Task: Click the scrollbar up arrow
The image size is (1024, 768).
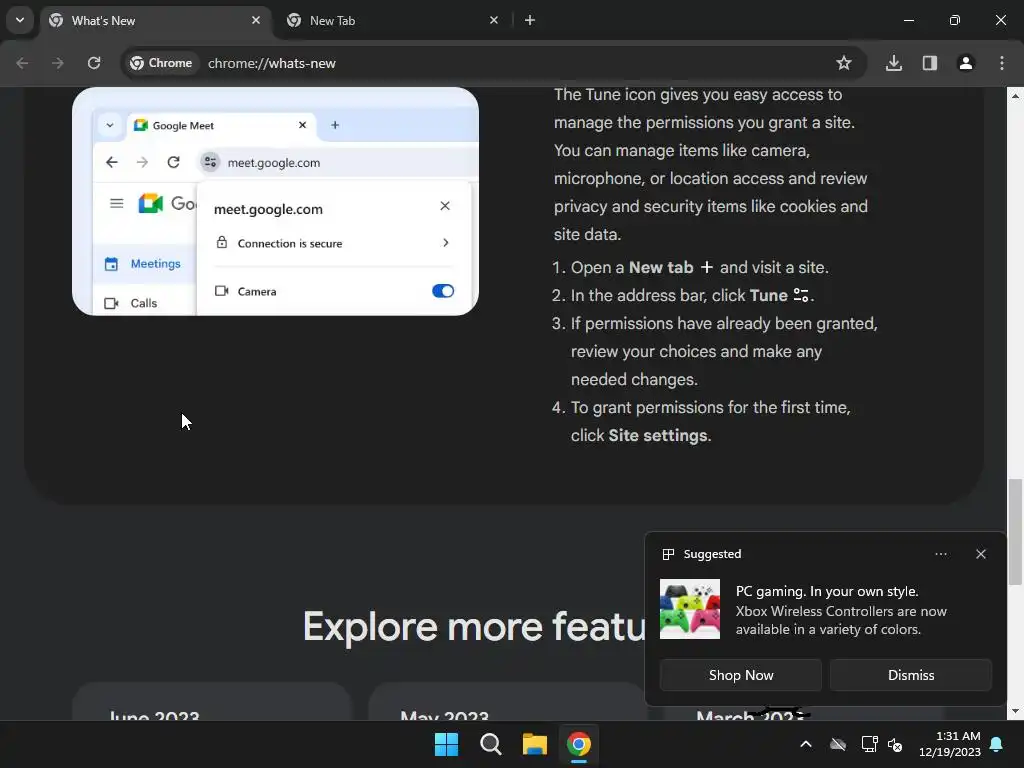Action: [1015, 96]
